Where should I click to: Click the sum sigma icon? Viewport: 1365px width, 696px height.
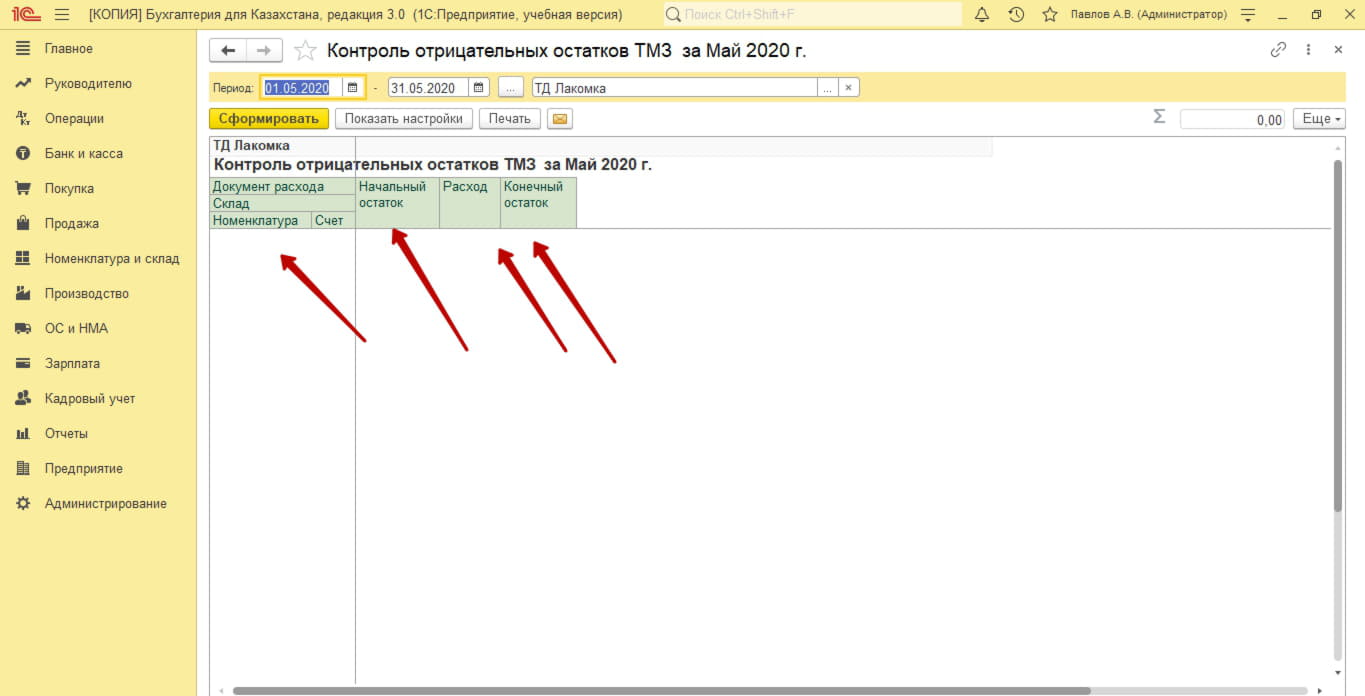1159,117
